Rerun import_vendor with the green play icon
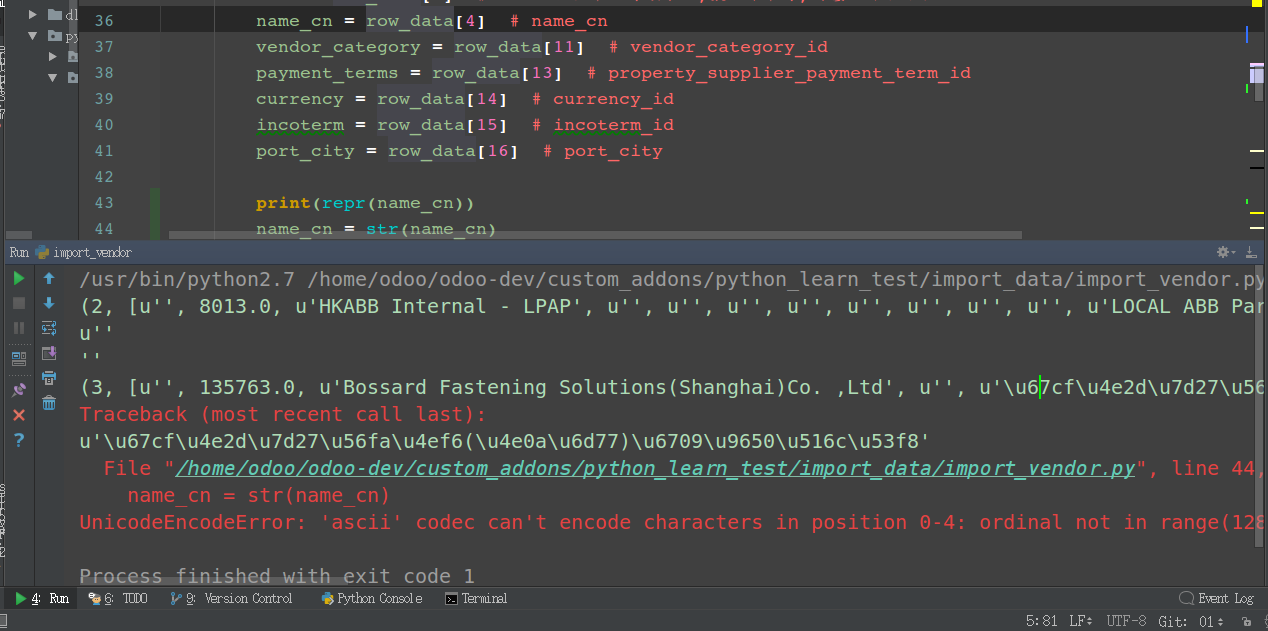Image resolution: width=1268 pixels, height=631 pixels. 19,278
